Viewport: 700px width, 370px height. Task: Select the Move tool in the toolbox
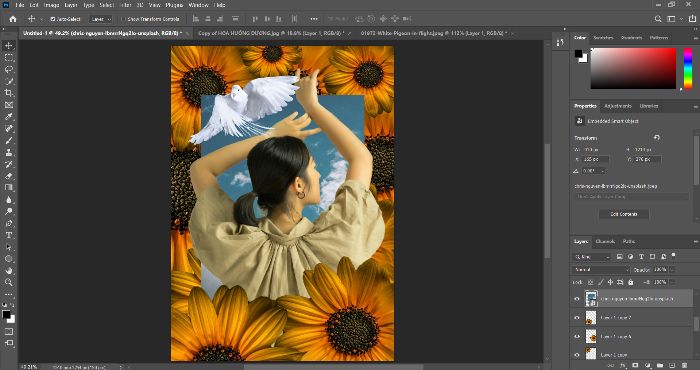point(8,46)
